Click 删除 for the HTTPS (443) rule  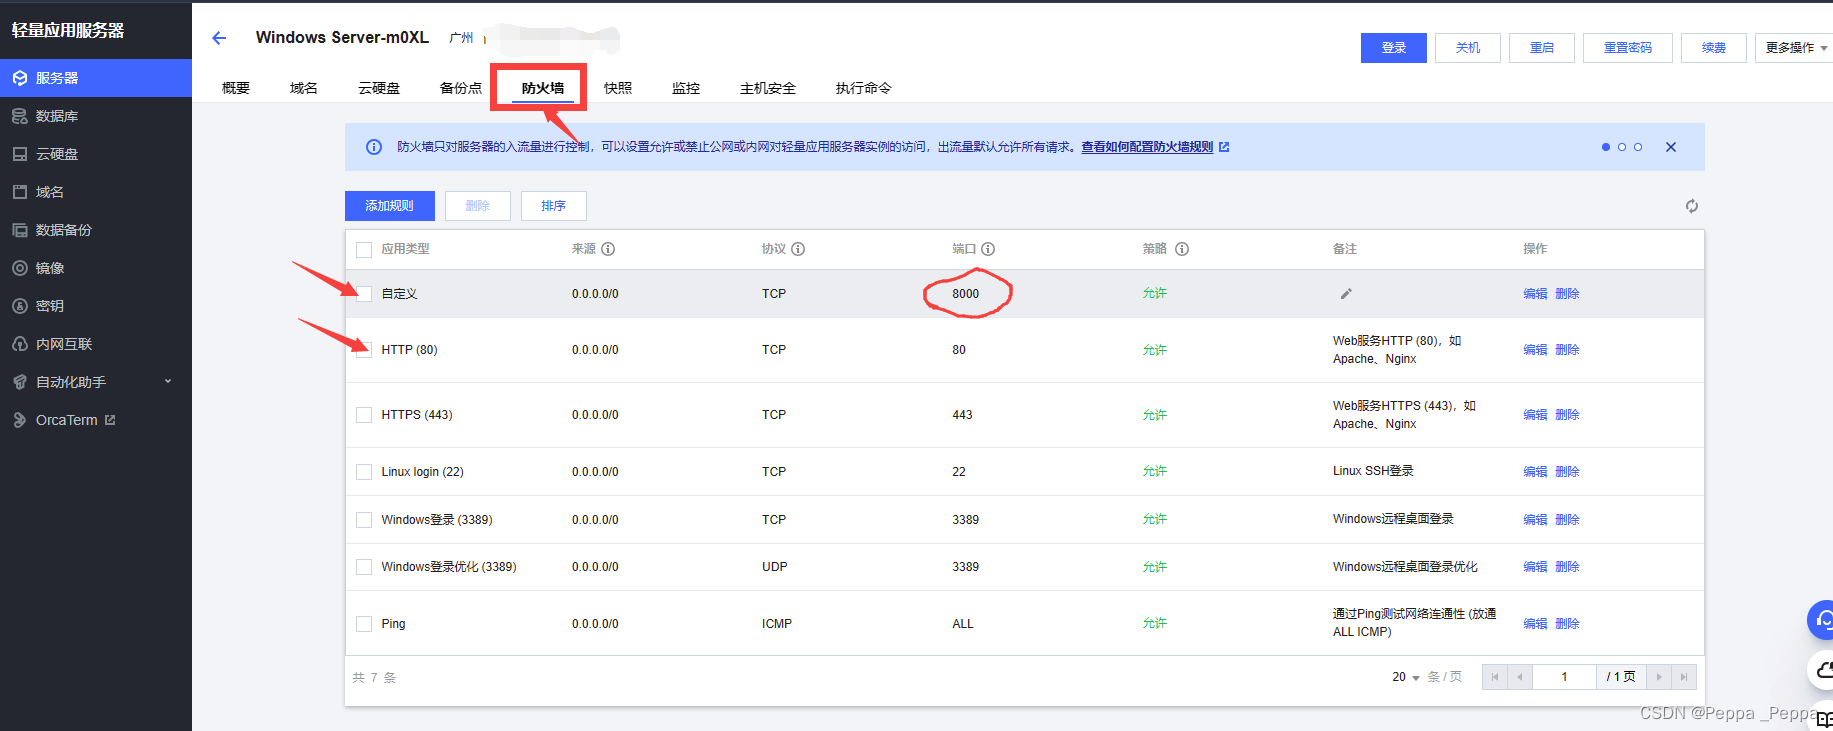coord(1567,415)
